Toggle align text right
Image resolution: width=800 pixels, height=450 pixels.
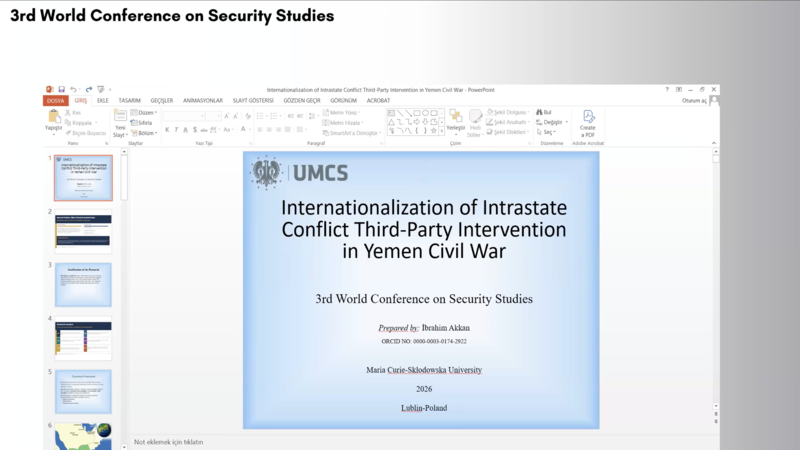tap(278, 130)
